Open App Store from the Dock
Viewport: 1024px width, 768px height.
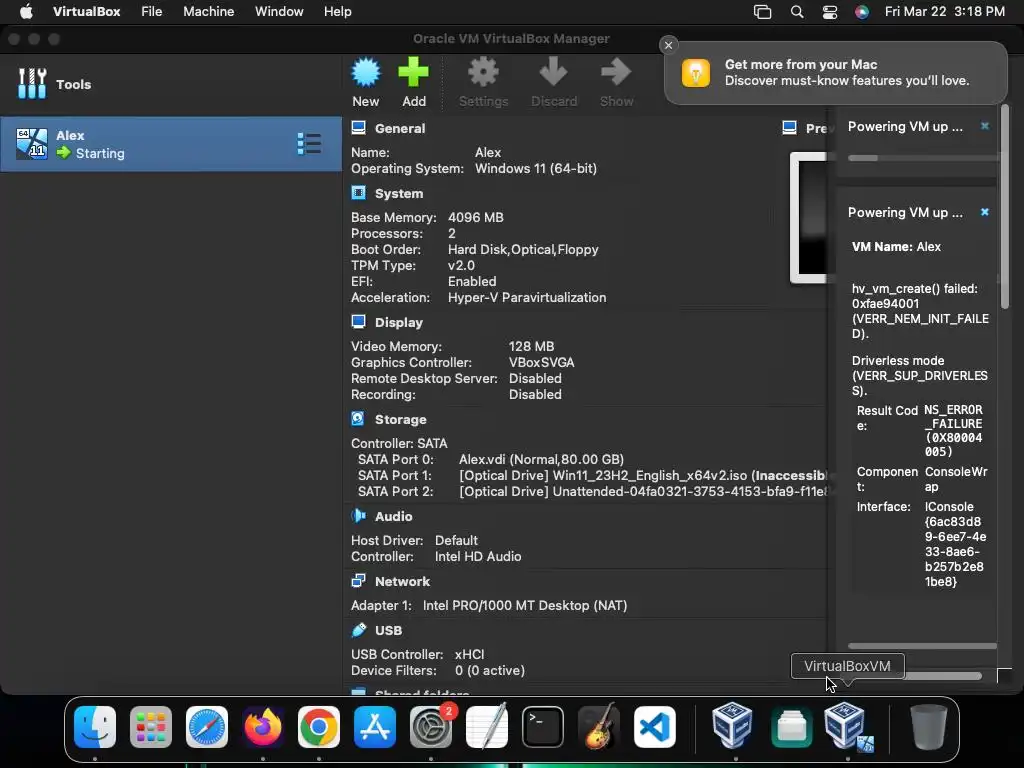(375, 727)
